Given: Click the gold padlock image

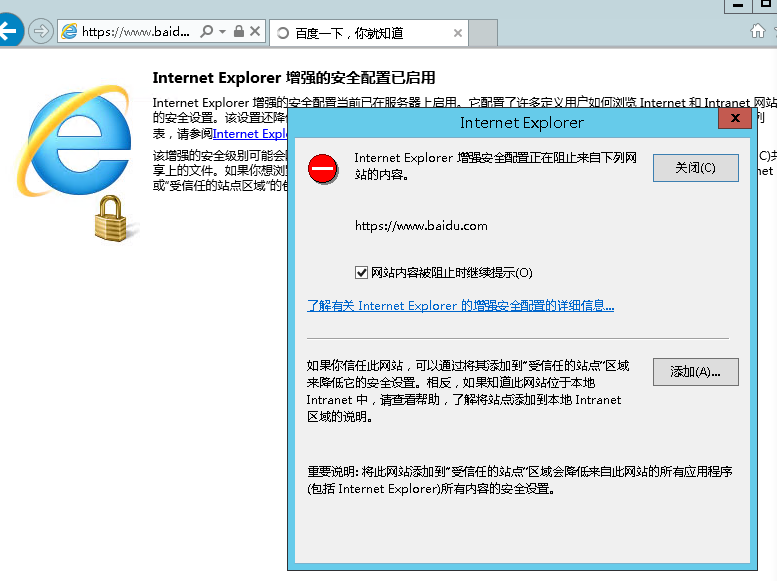Looking at the screenshot, I should click(x=111, y=218).
